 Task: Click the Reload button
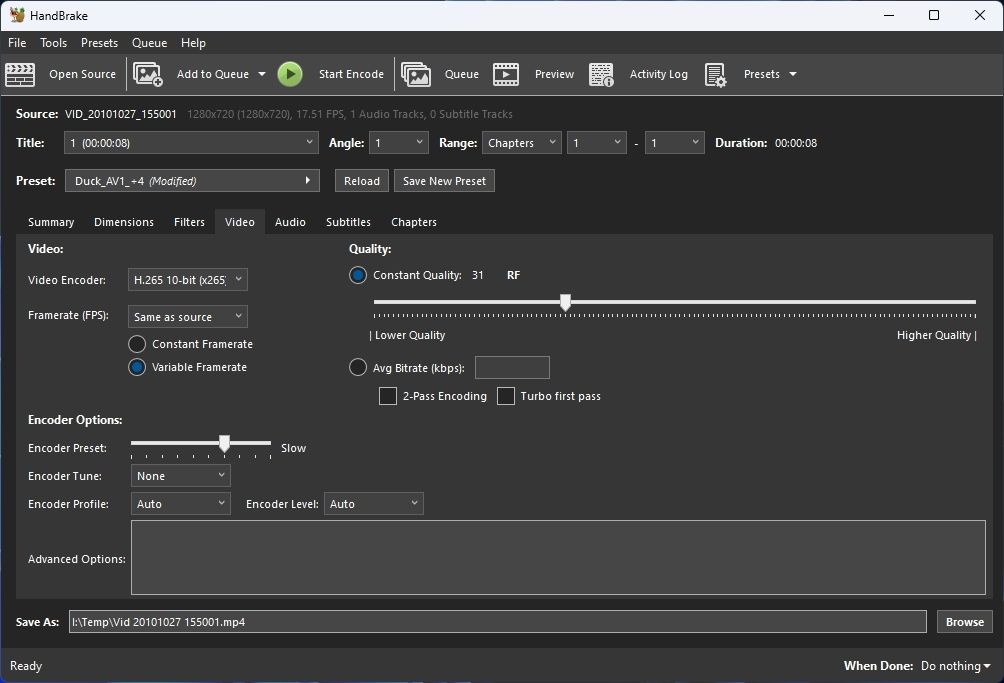[361, 181]
